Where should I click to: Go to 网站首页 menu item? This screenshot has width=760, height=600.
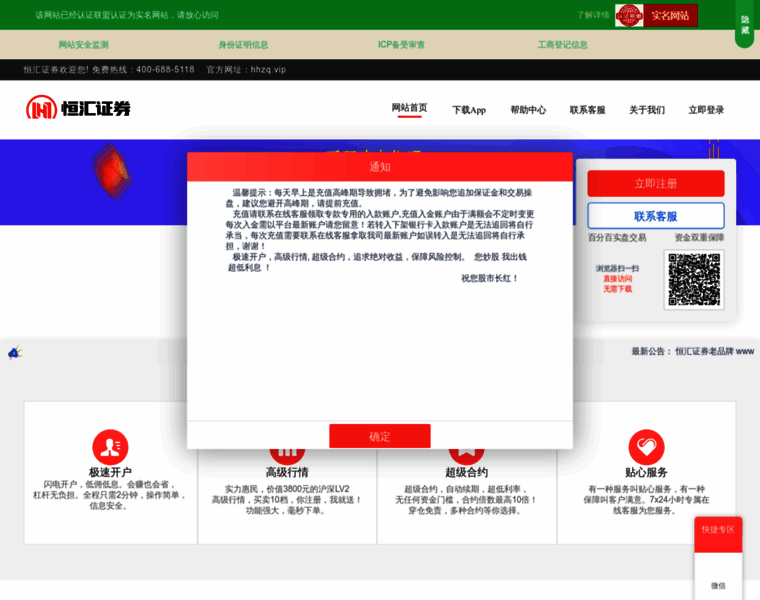point(410,108)
